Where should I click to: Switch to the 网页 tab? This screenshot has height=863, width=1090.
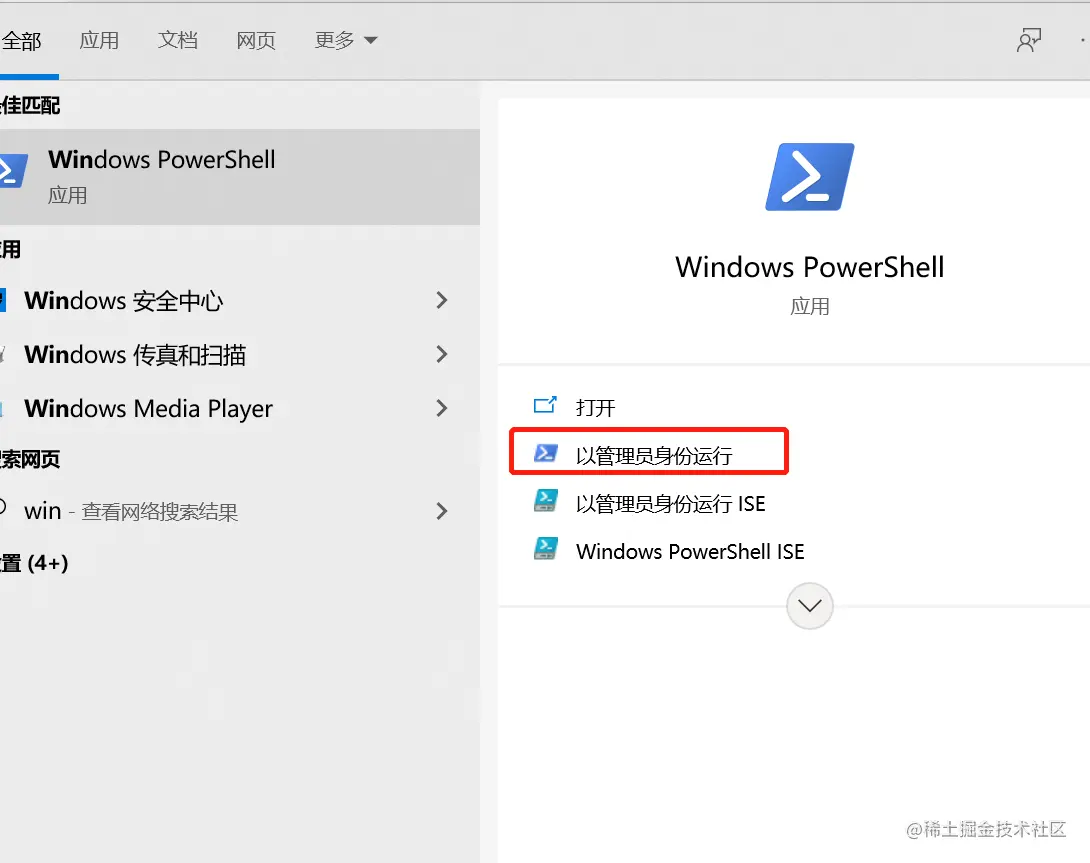256,40
